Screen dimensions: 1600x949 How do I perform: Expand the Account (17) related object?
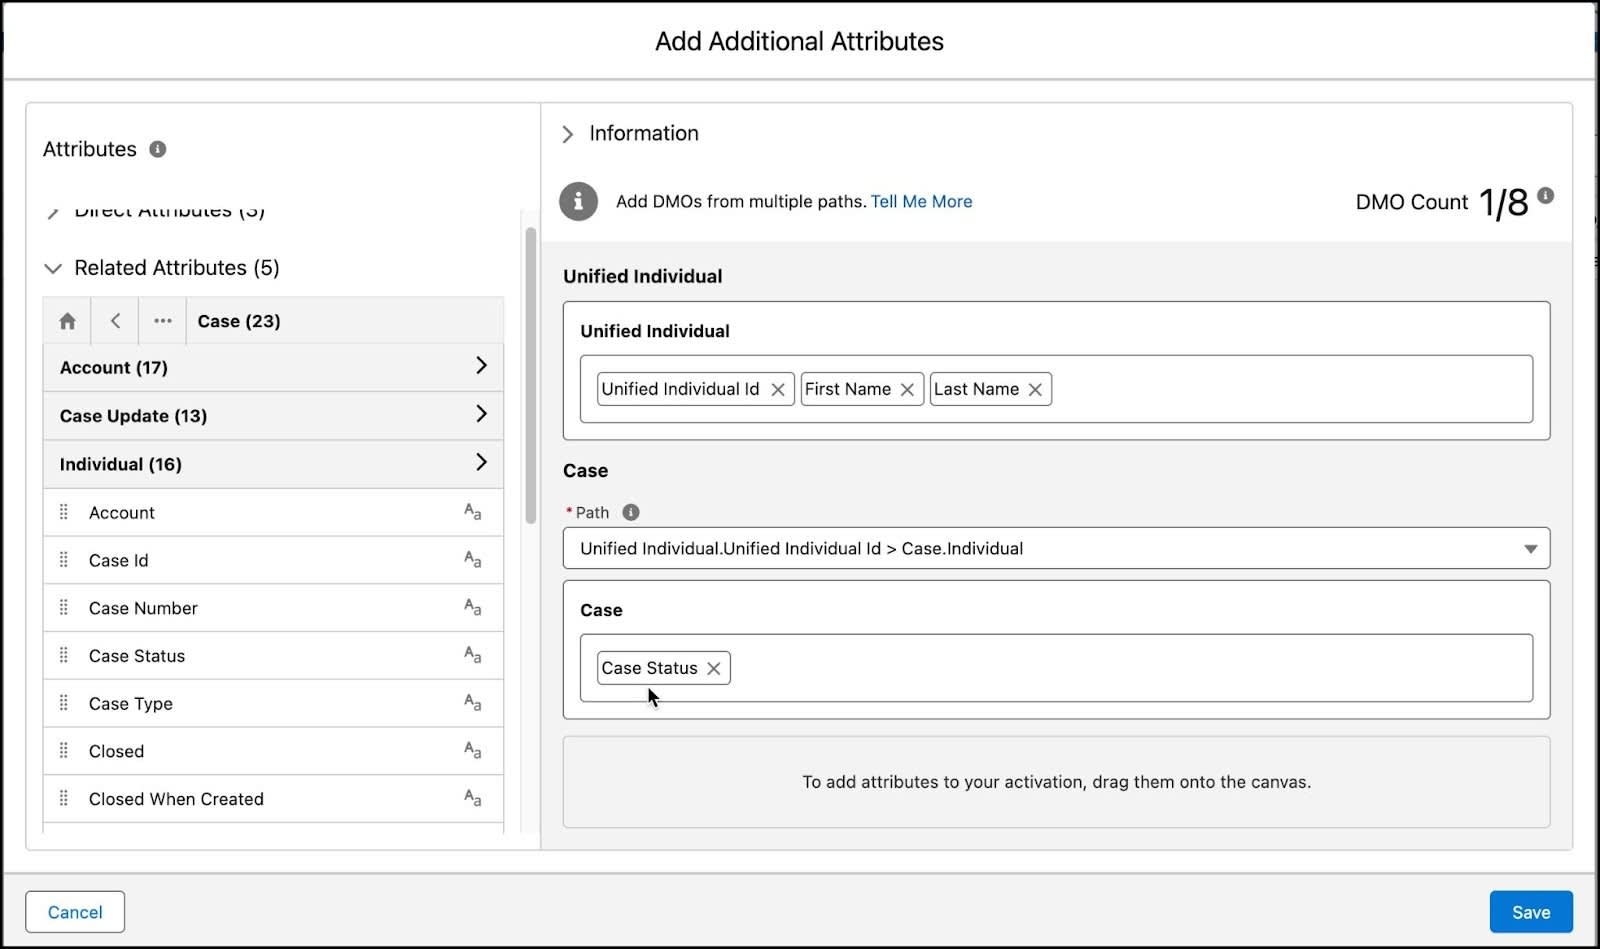482,366
